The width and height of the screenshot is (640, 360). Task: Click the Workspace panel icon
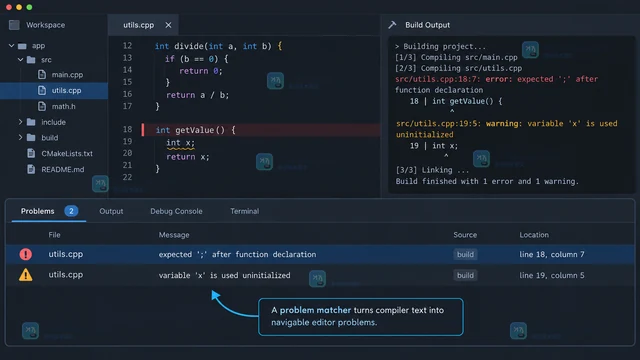(x=14, y=25)
